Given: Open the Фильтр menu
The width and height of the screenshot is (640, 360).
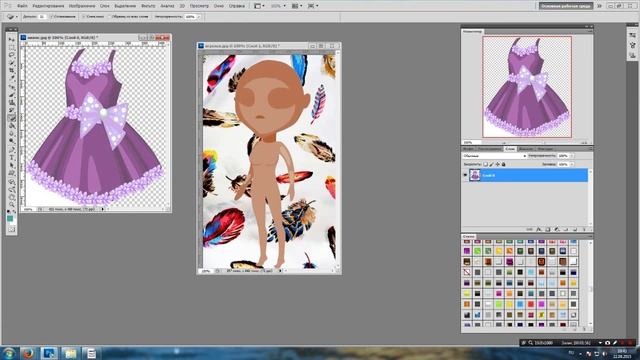Looking at the screenshot, I should pos(148,6).
